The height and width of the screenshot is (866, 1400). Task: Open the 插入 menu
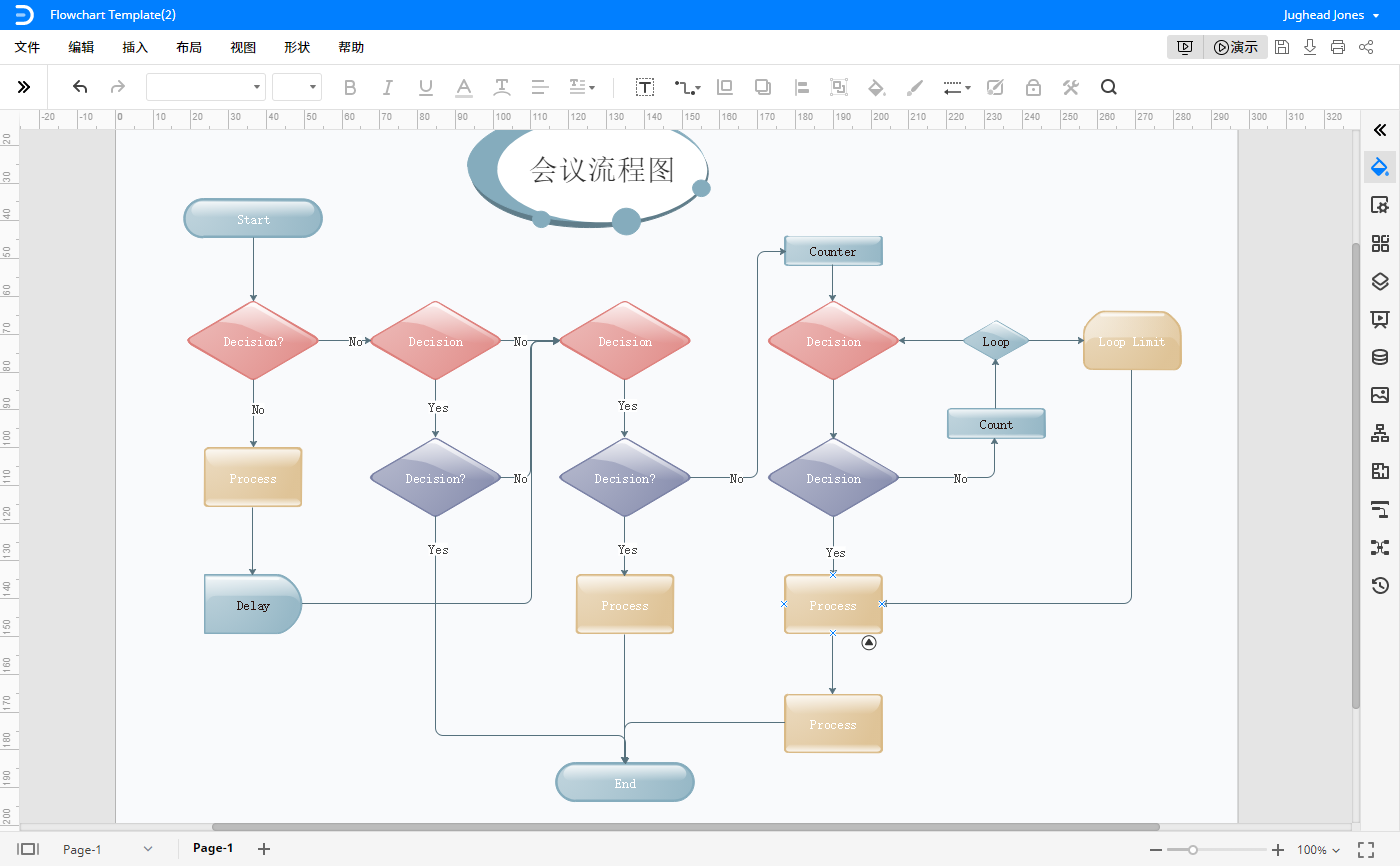pos(135,47)
